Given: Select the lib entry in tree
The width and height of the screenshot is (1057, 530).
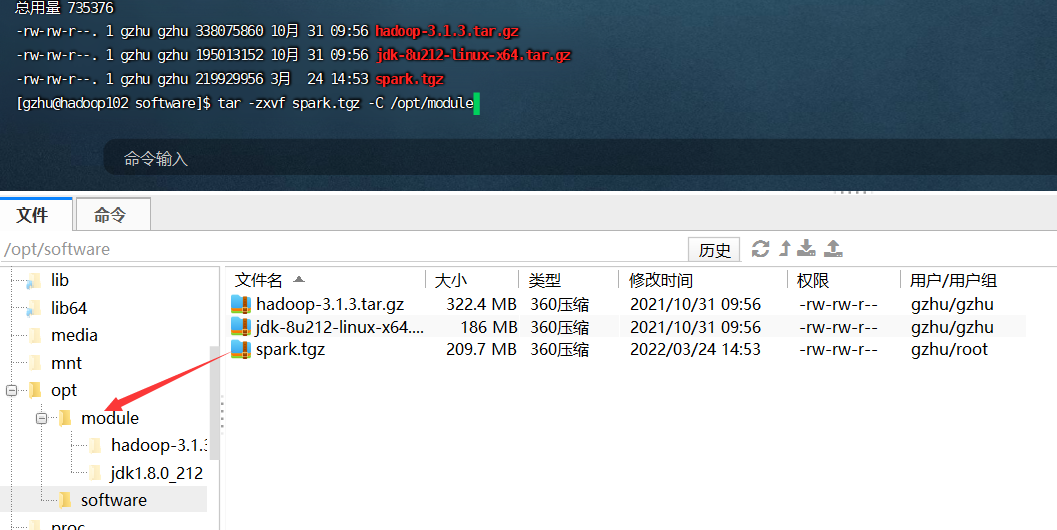Looking at the screenshot, I should (x=60, y=281).
